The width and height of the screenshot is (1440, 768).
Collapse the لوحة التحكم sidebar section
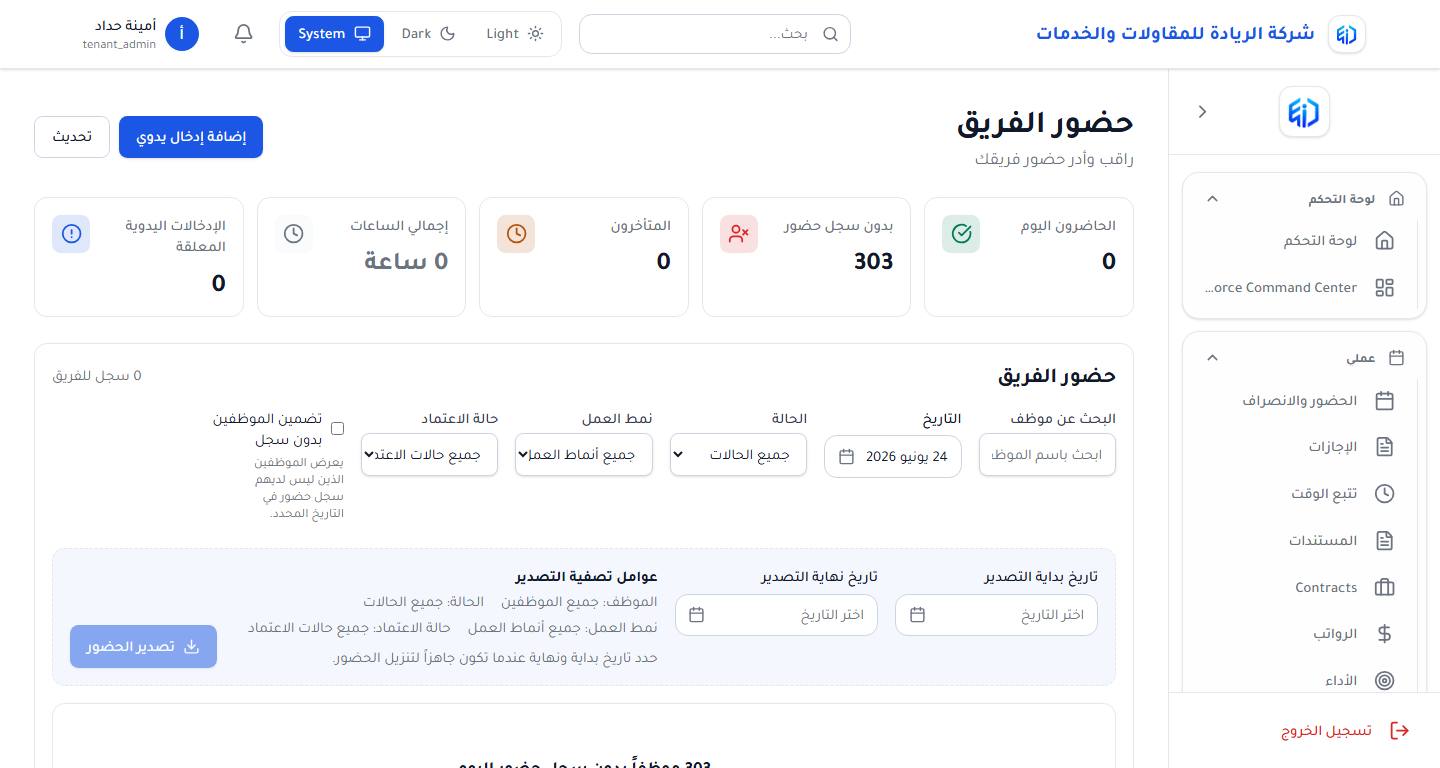pos(1212,199)
